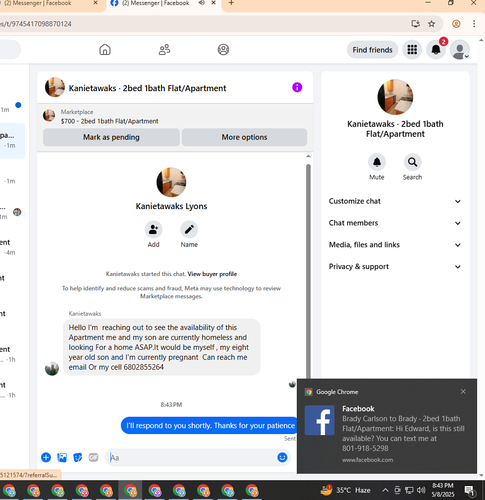This screenshot has height=500, width=485.
Task: Open more actions plus icon in composer
Action: click(46, 457)
